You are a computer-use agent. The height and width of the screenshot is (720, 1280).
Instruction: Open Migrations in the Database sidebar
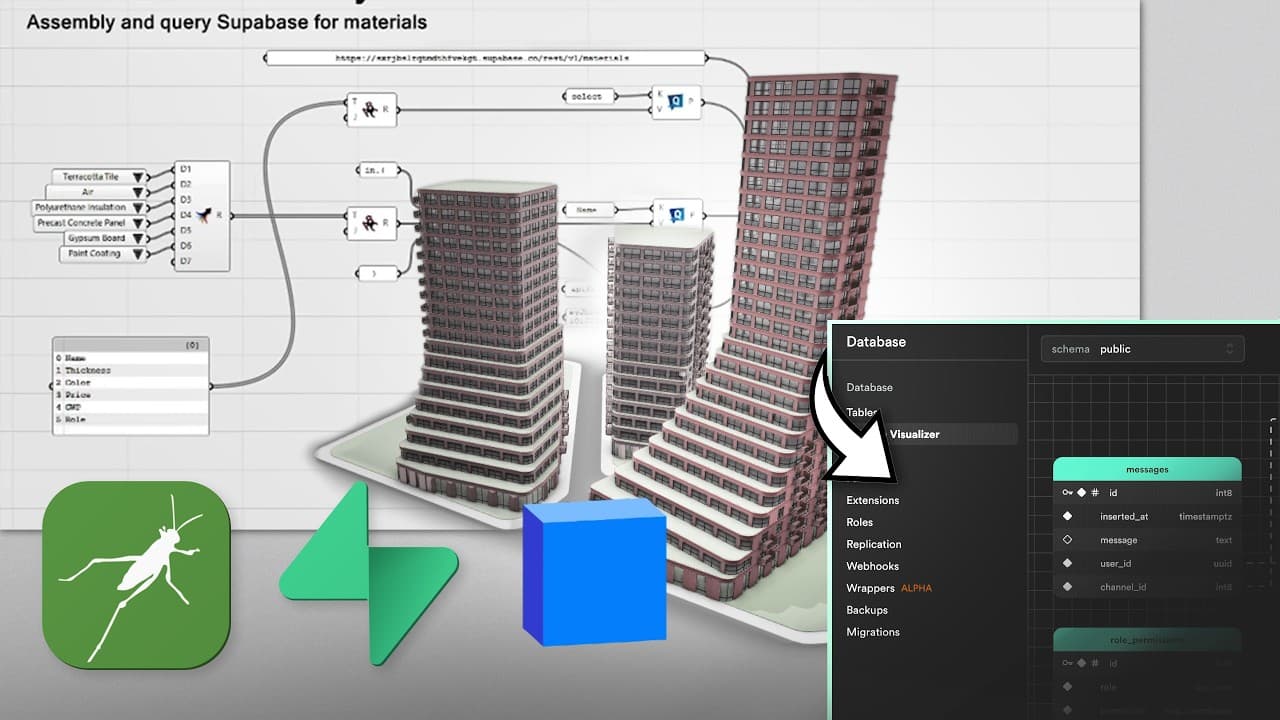point(873,632)
